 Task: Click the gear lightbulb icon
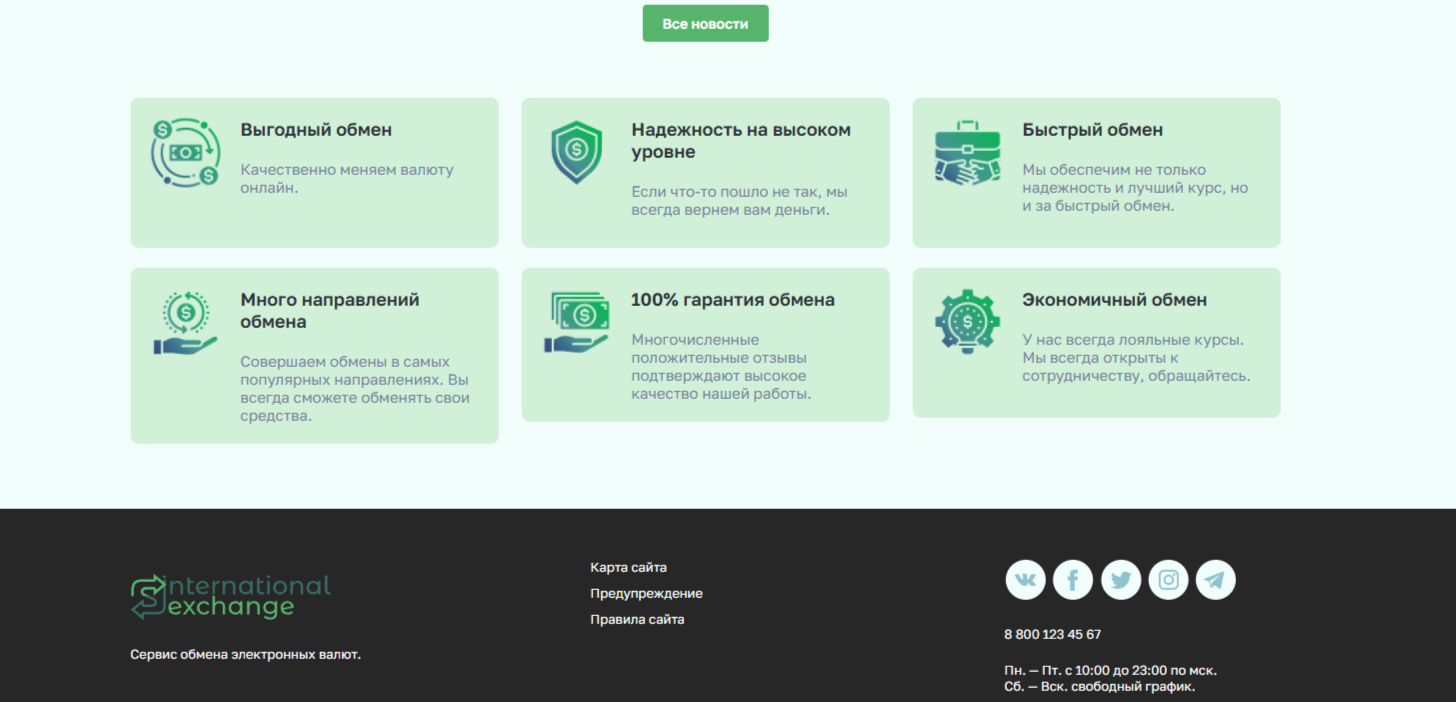pos(967,322)
